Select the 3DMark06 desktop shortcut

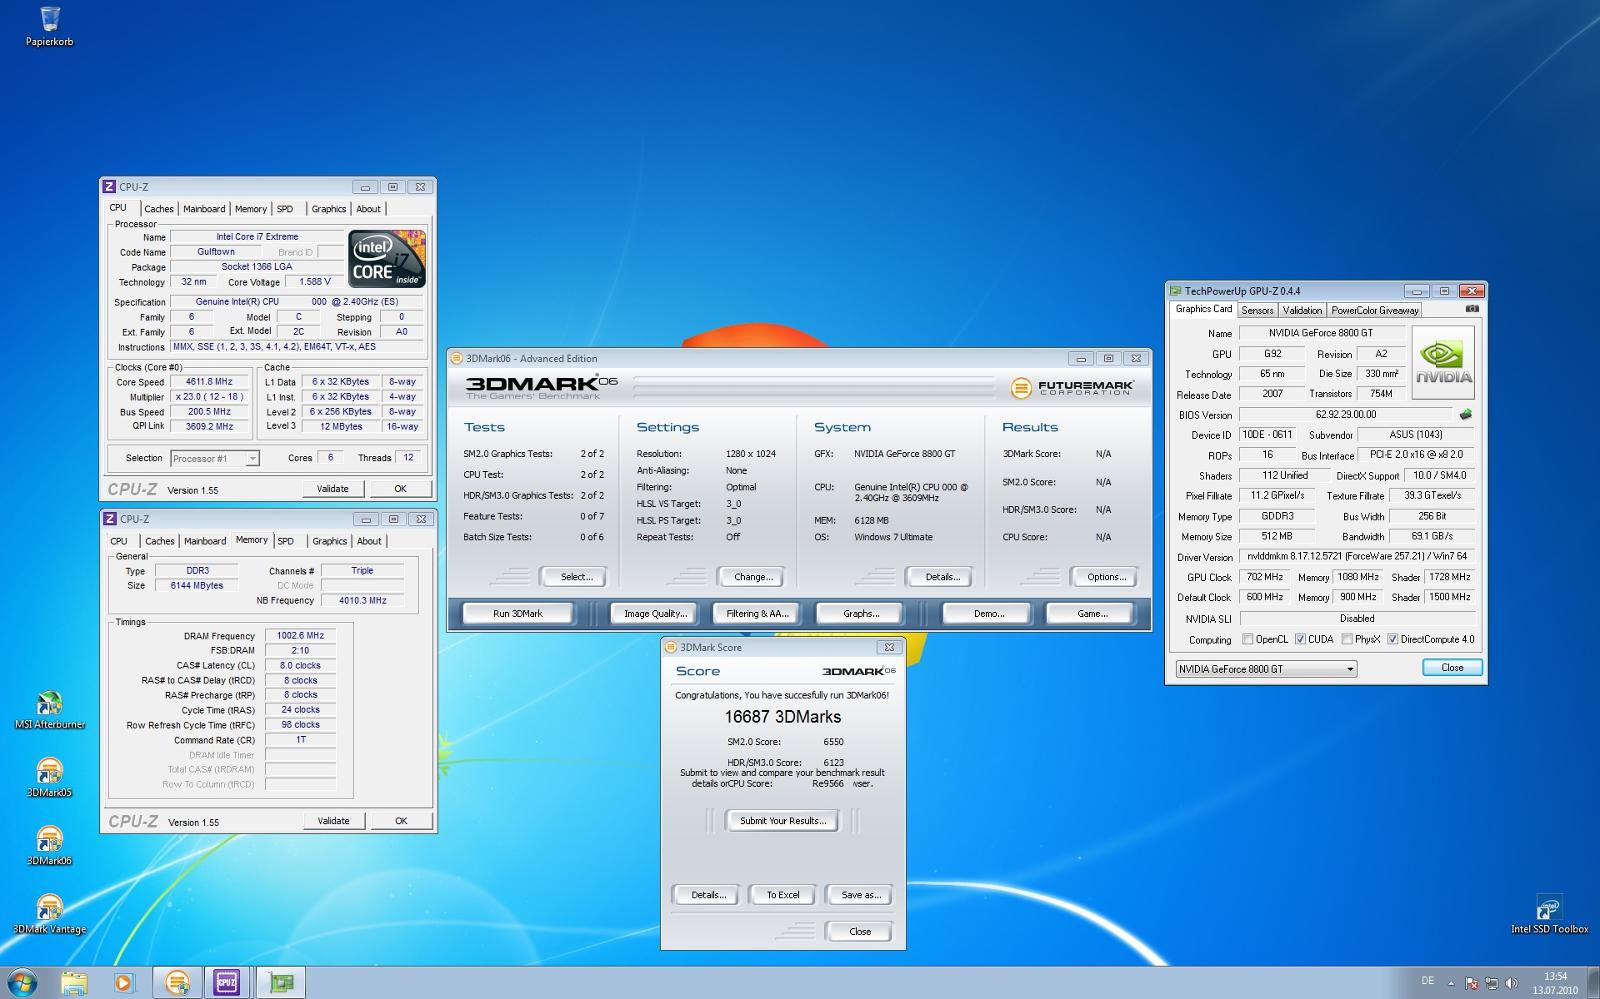point(49,846)
